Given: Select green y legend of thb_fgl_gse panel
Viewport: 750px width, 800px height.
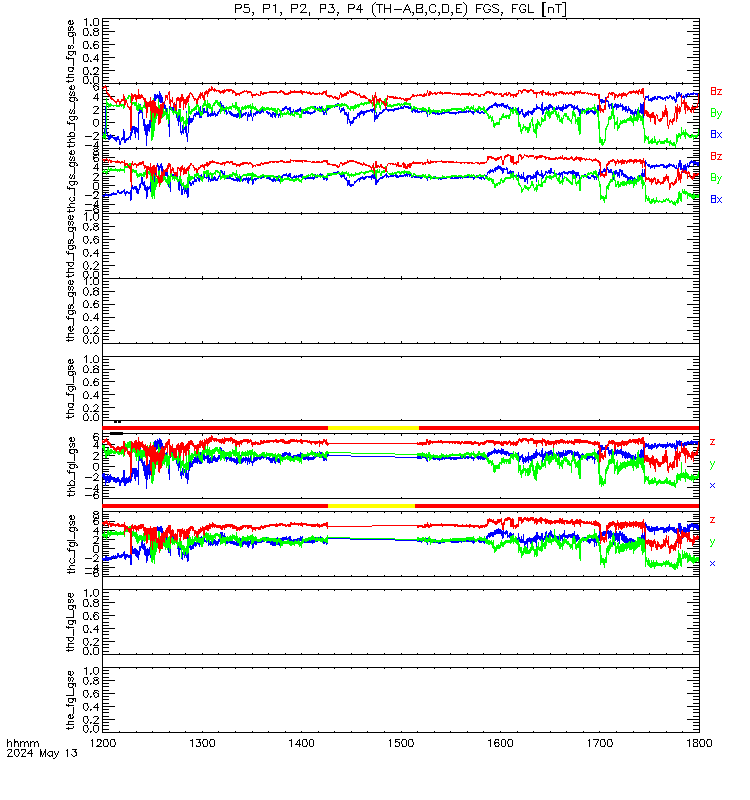Looking at the screenshot, I should 712,464.
